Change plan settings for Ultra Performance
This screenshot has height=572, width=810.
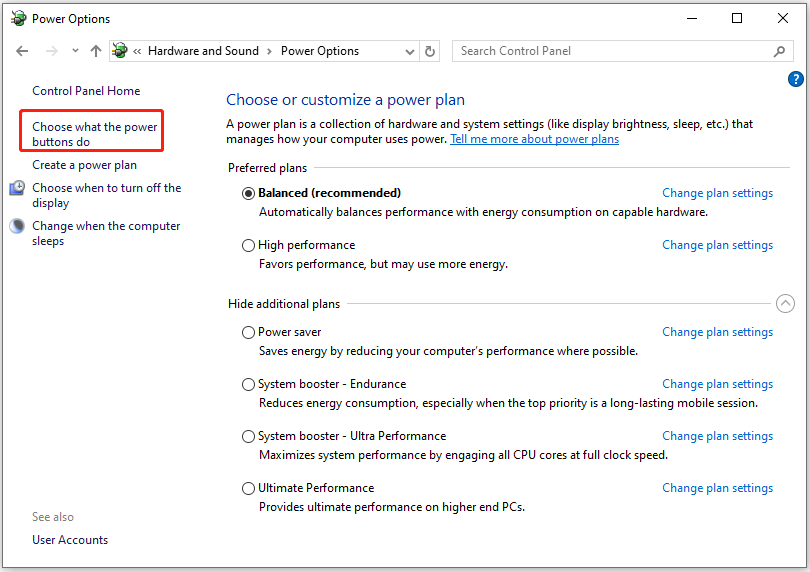718,436
